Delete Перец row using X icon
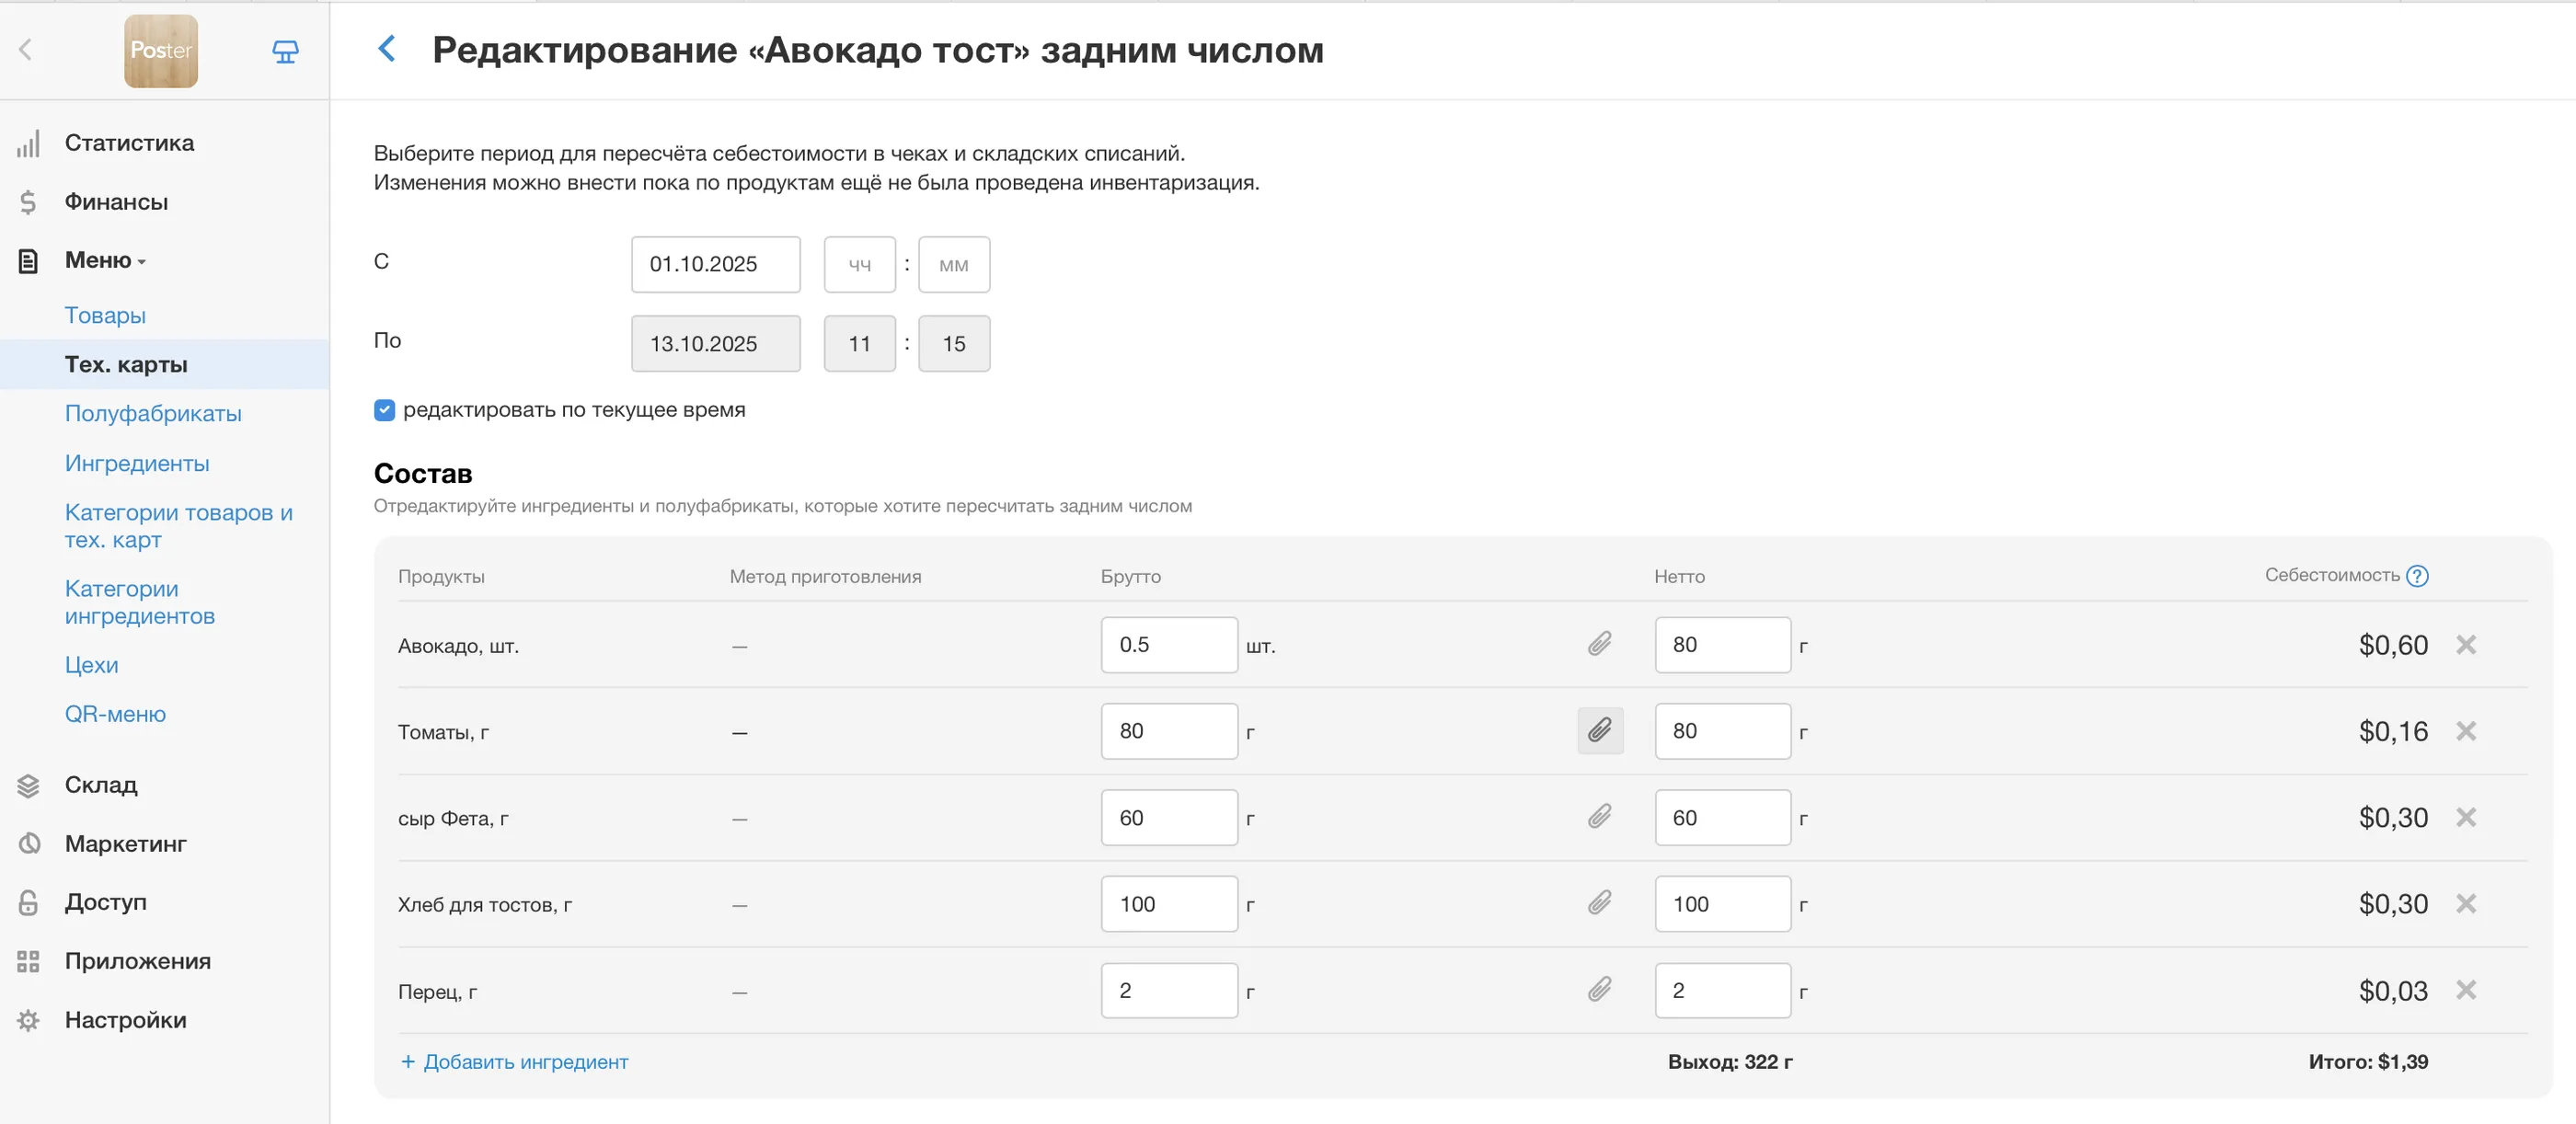The height and width of the screenshot is (1124, 2576). click(2465, 990)
